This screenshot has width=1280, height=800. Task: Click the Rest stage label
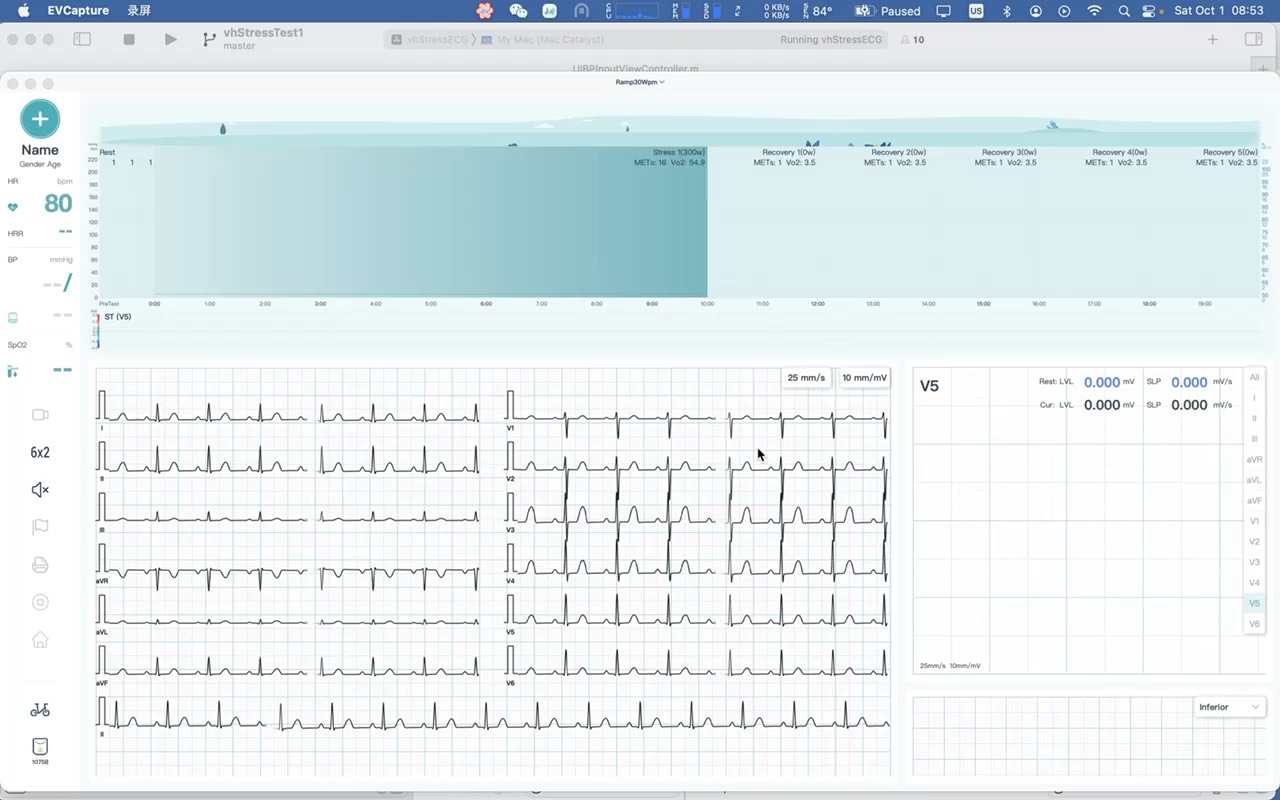click(107, 153)
